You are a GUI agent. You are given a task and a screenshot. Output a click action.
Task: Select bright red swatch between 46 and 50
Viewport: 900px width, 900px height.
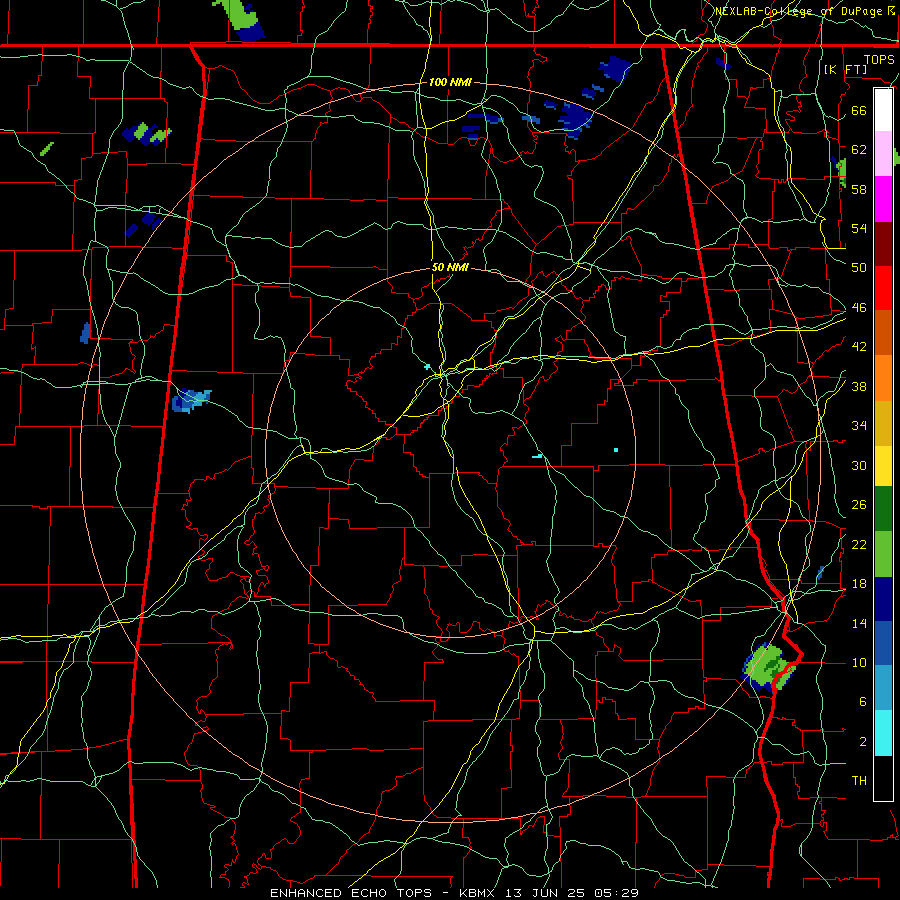(883, 288)
